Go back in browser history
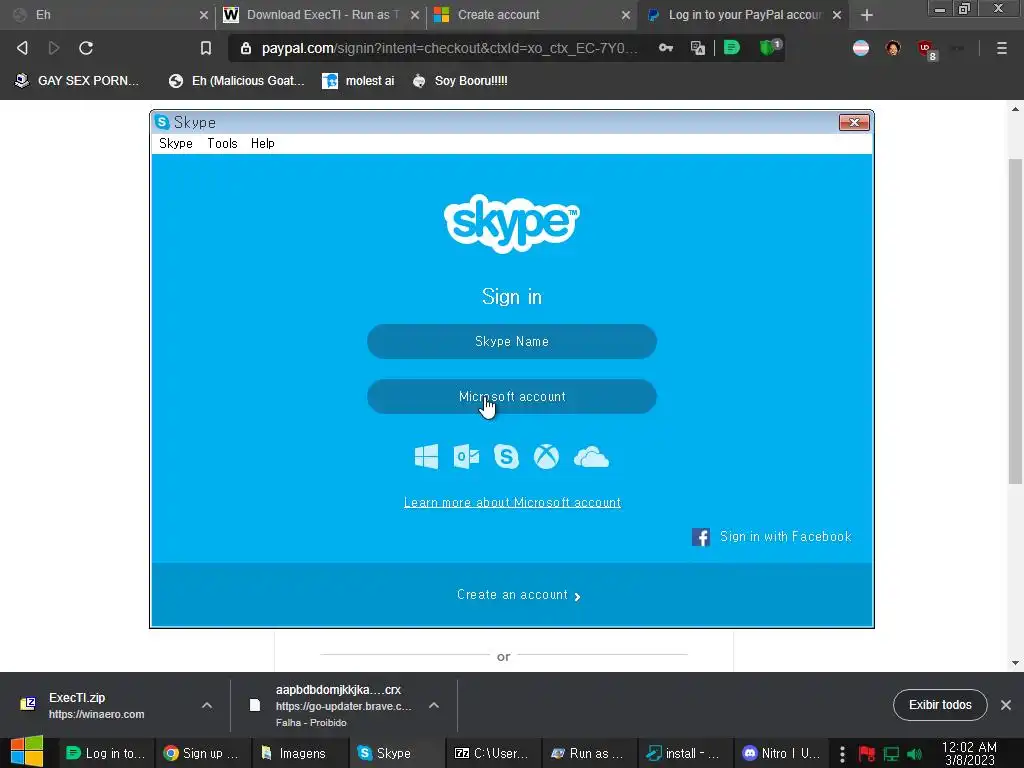Screen dimensions: 1024x768 point(22,48)
